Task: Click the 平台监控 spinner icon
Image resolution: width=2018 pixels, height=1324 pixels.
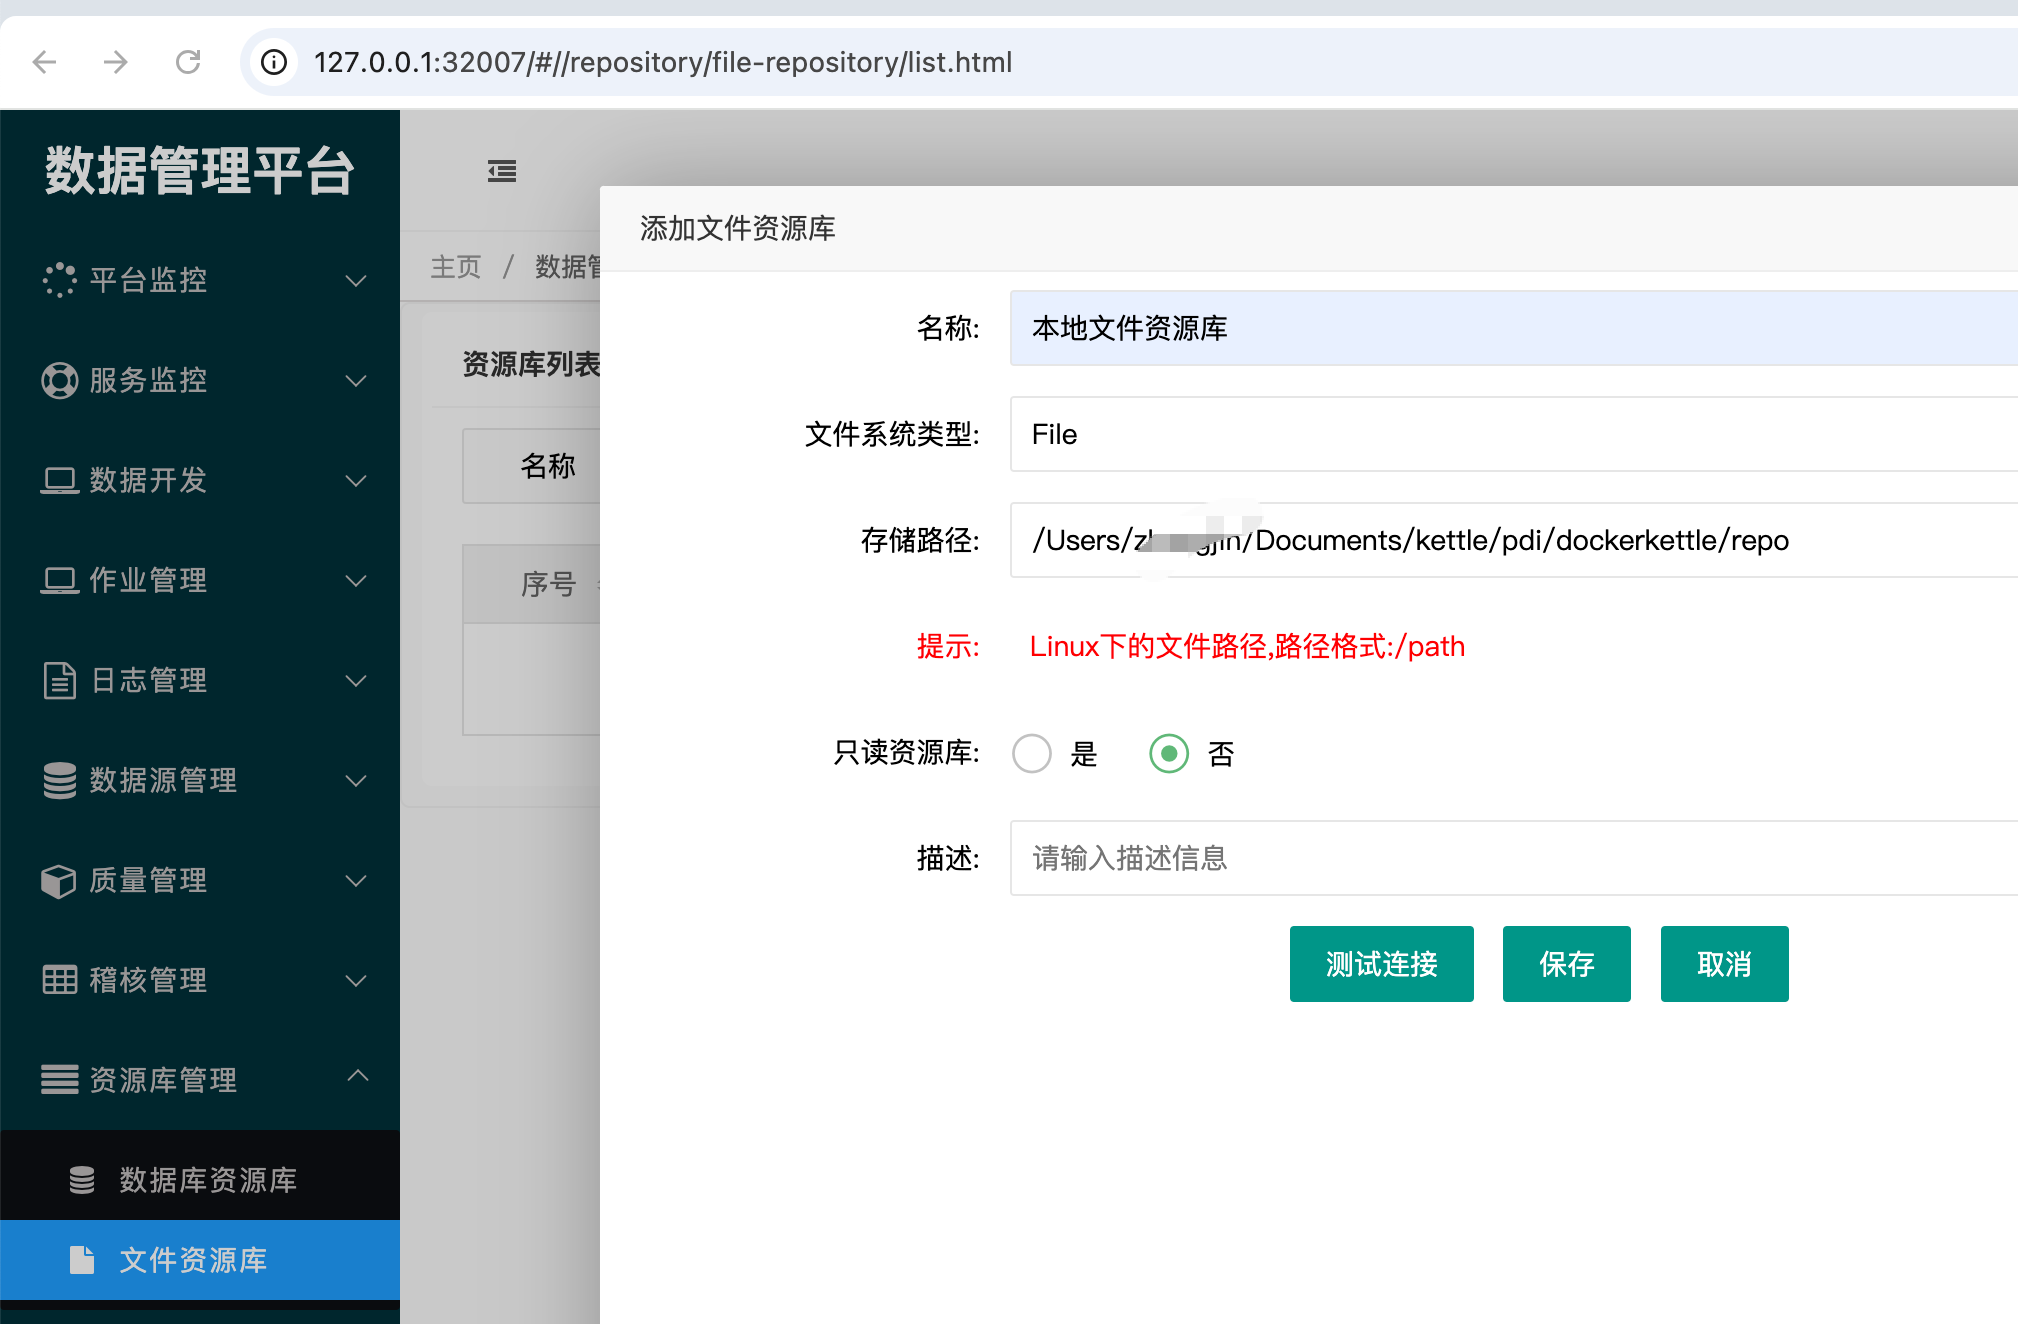Action: pos(59,280)
